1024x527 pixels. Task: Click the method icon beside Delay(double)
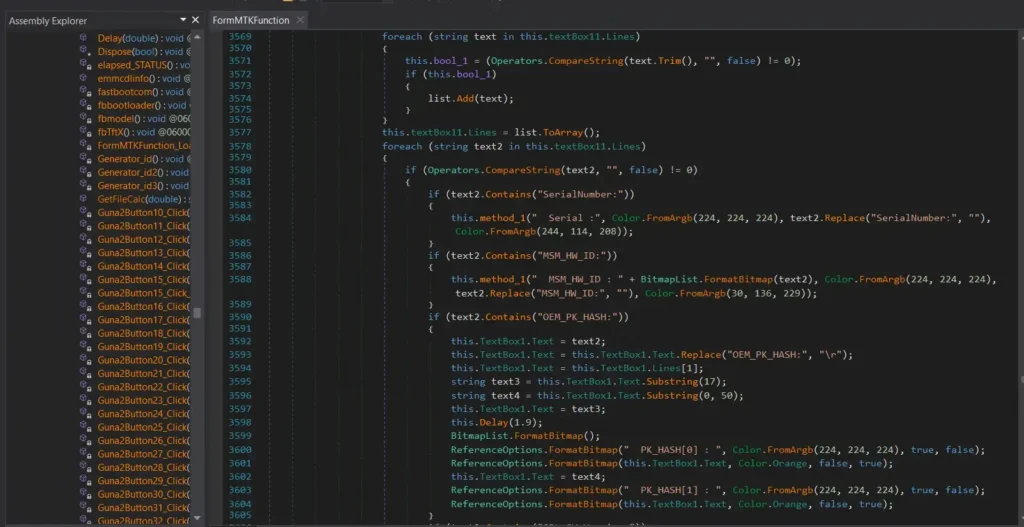pos(84,38)
